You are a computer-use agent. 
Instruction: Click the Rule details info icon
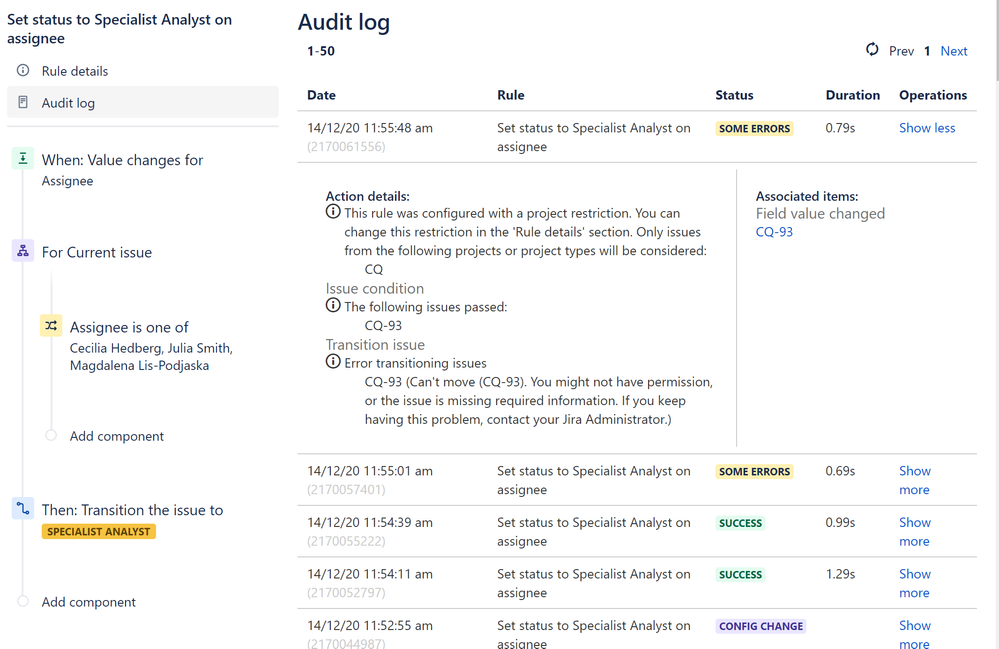pyautogui.click(x=23, y=70)
